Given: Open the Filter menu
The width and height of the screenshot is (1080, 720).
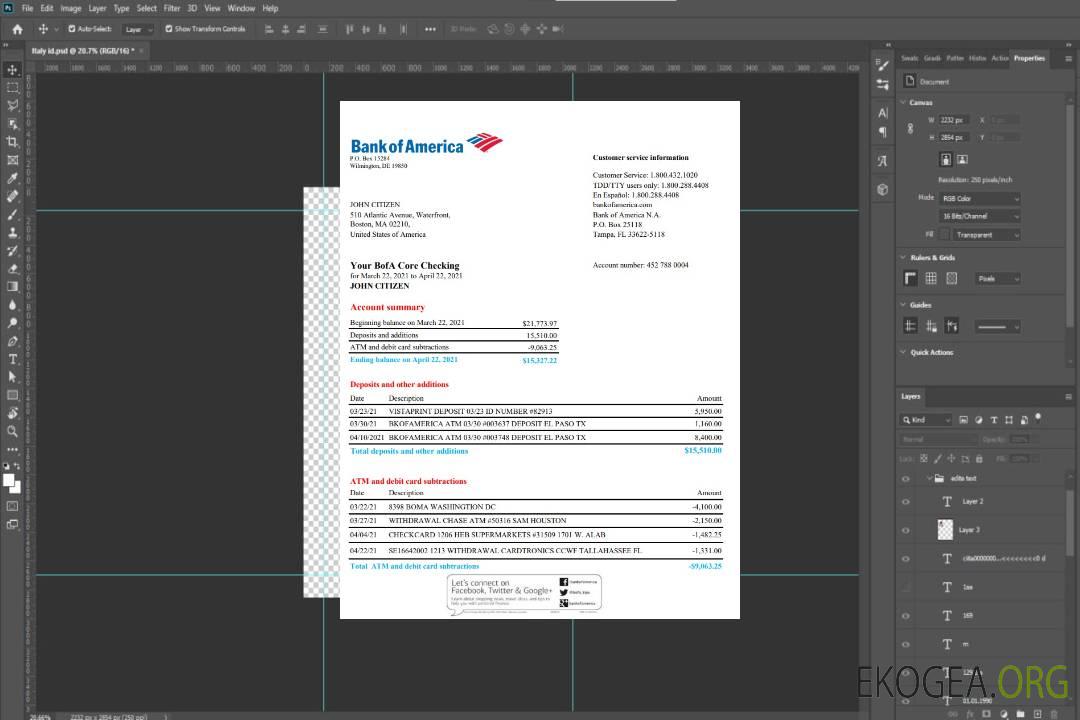Looking at the screenshot, I should (172, 8).
